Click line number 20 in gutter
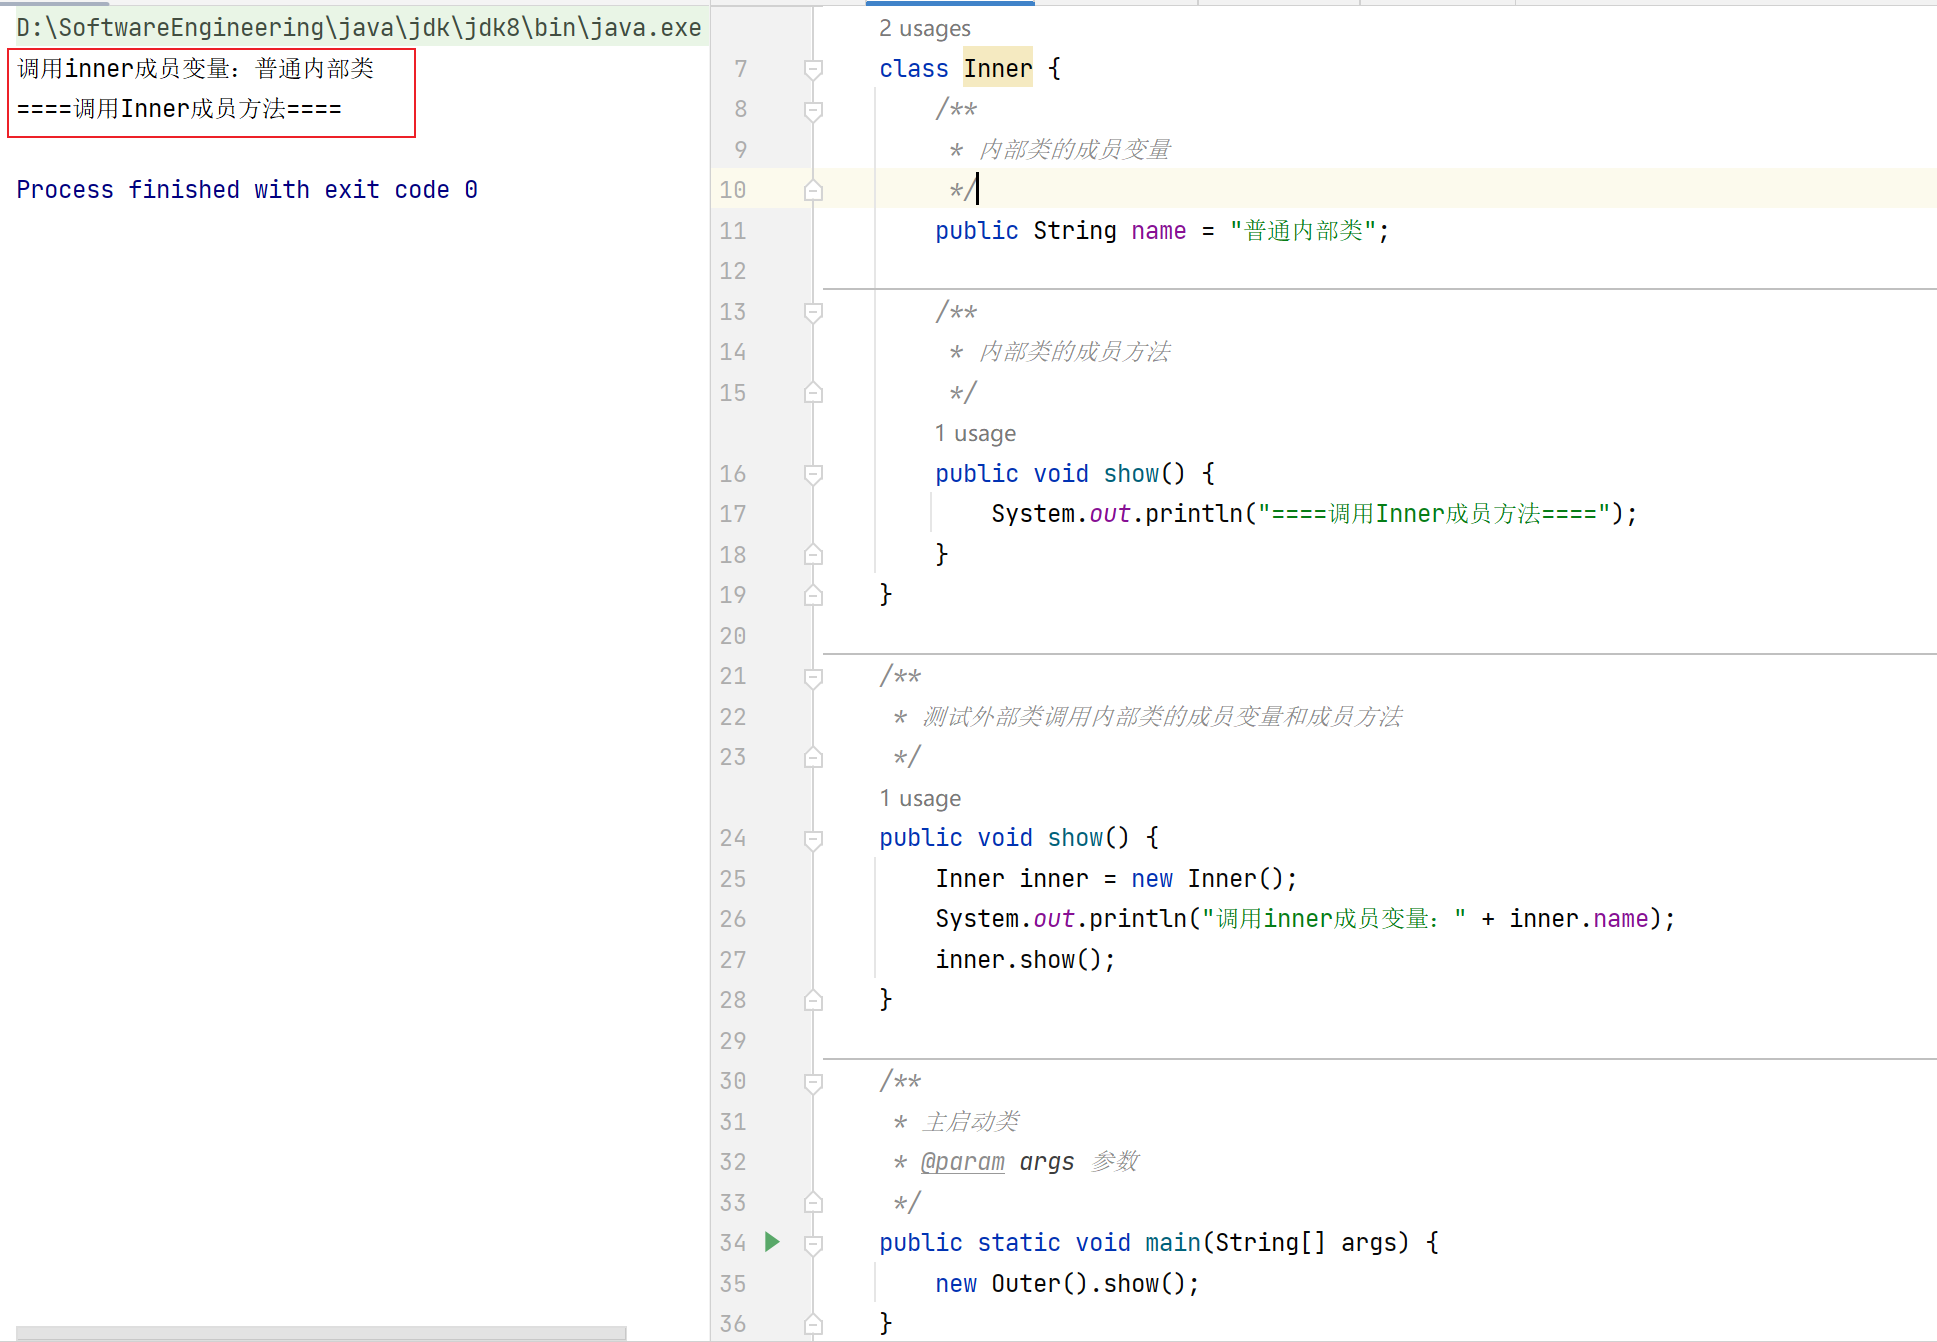This screenshot has height=1342, width=1937. (x=732, y=636)
